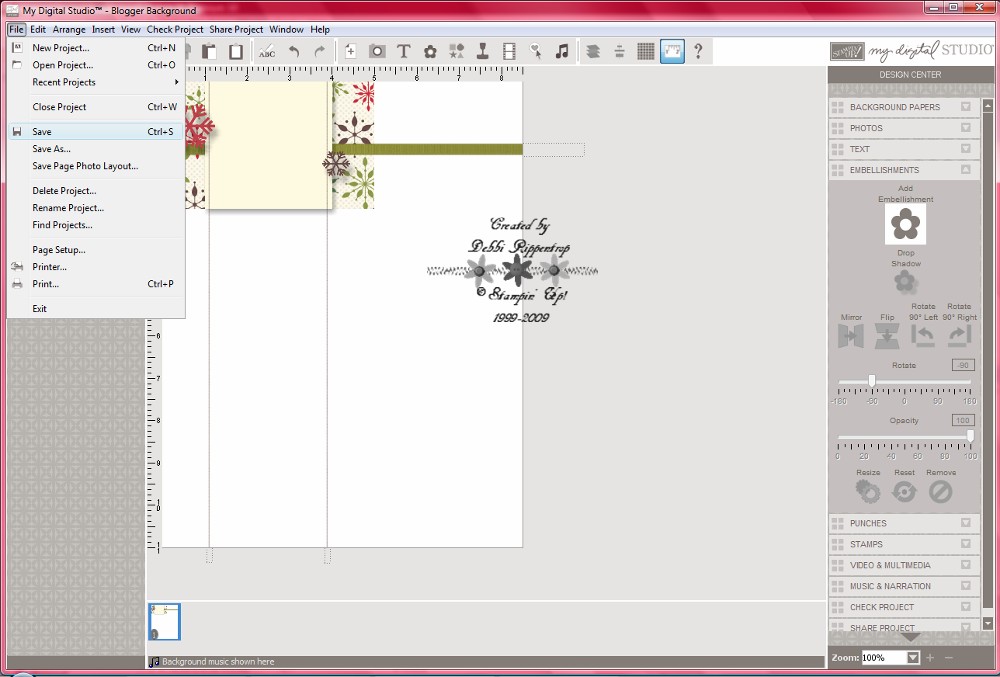Select Exit in File menu
The image size is (1000, 677).
96,309
